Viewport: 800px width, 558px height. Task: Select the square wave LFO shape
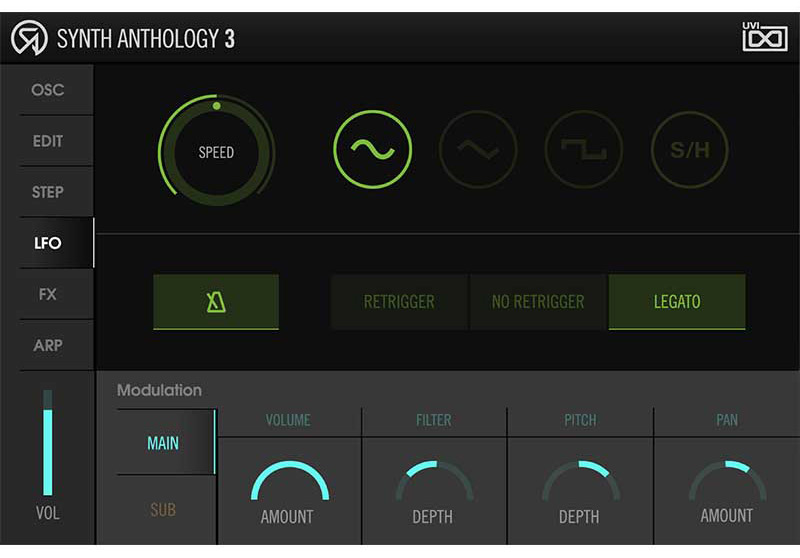(584, 149)
